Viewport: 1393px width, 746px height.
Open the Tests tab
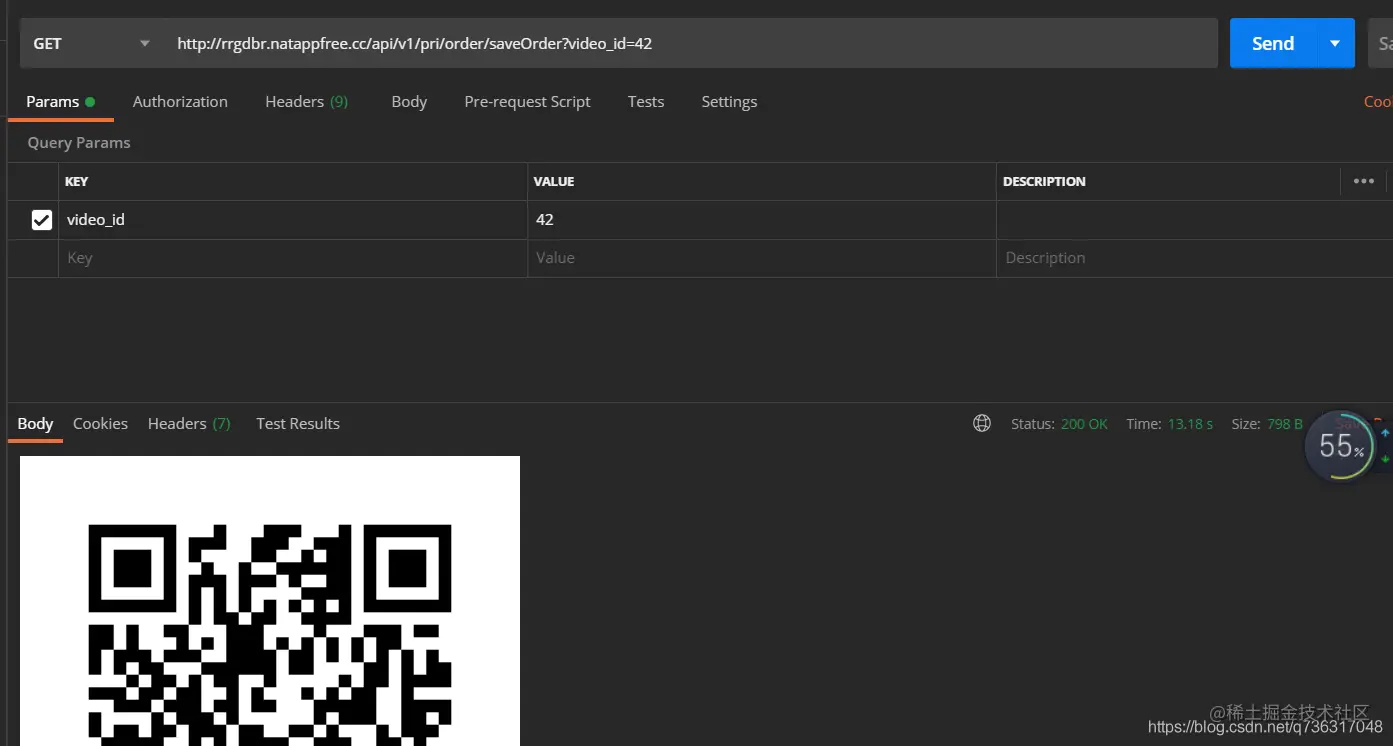tap(646, 102)
